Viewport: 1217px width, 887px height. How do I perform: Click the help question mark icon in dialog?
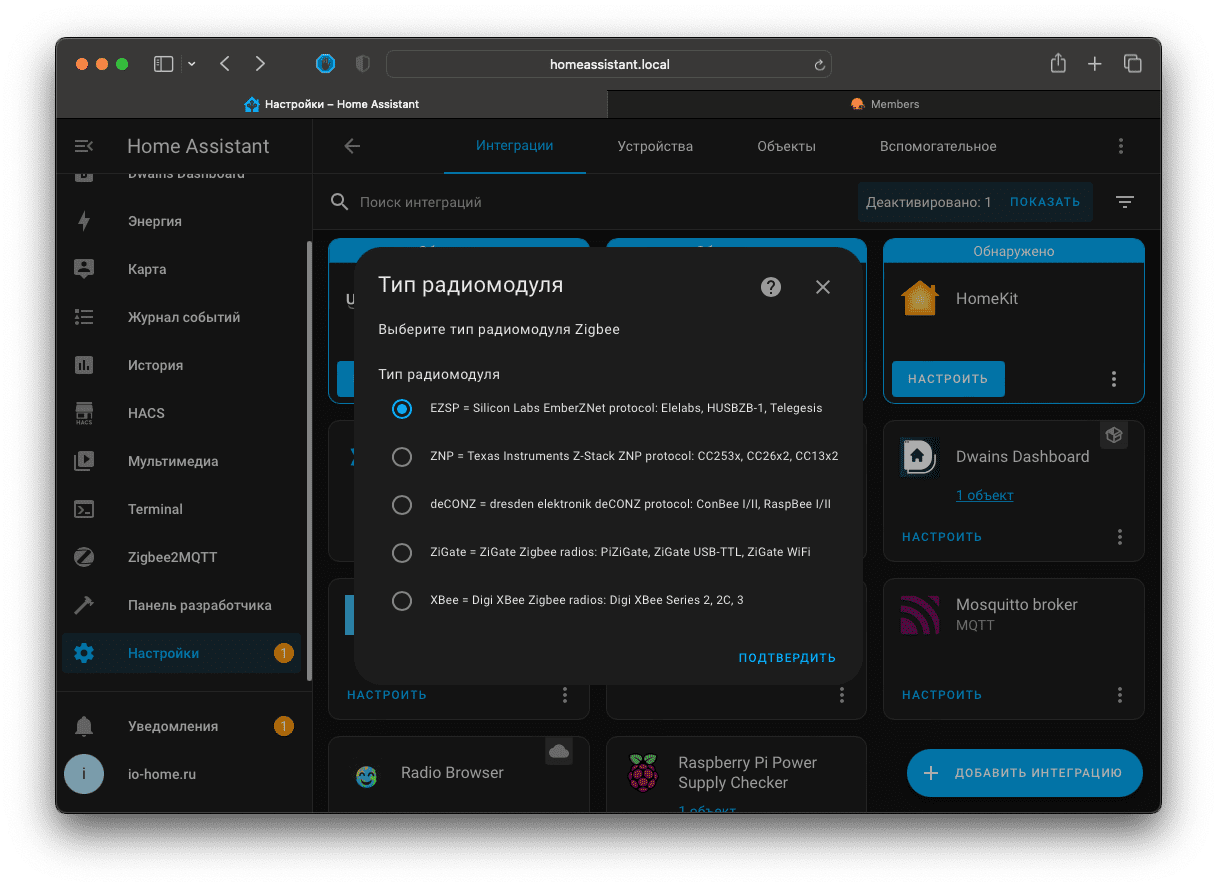tap(770, 287)
